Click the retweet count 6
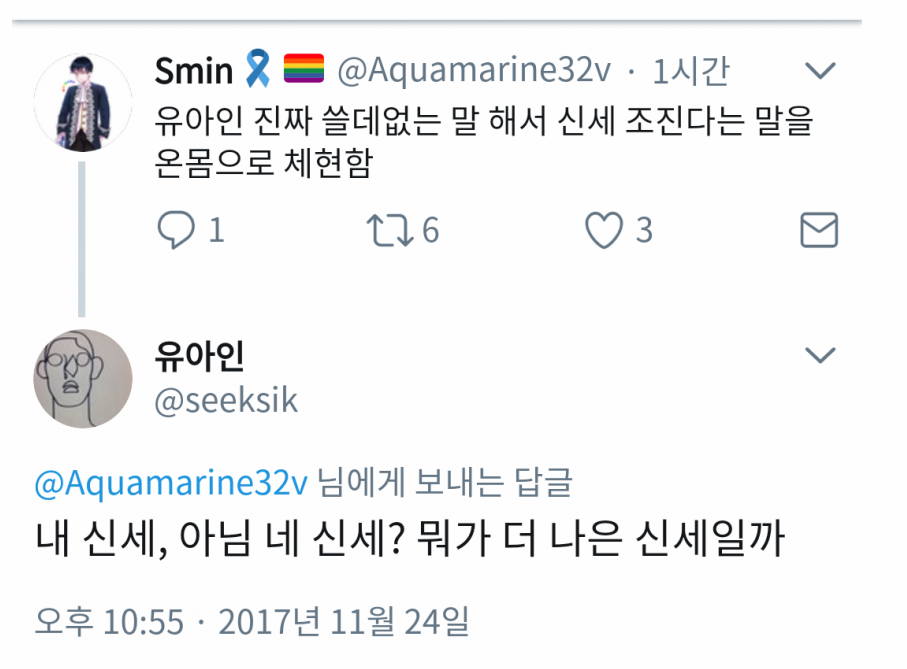 430,231
